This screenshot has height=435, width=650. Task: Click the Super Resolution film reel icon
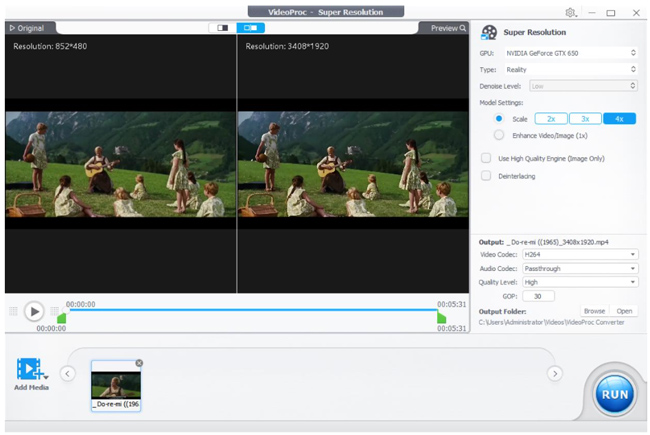click(489, 32)
